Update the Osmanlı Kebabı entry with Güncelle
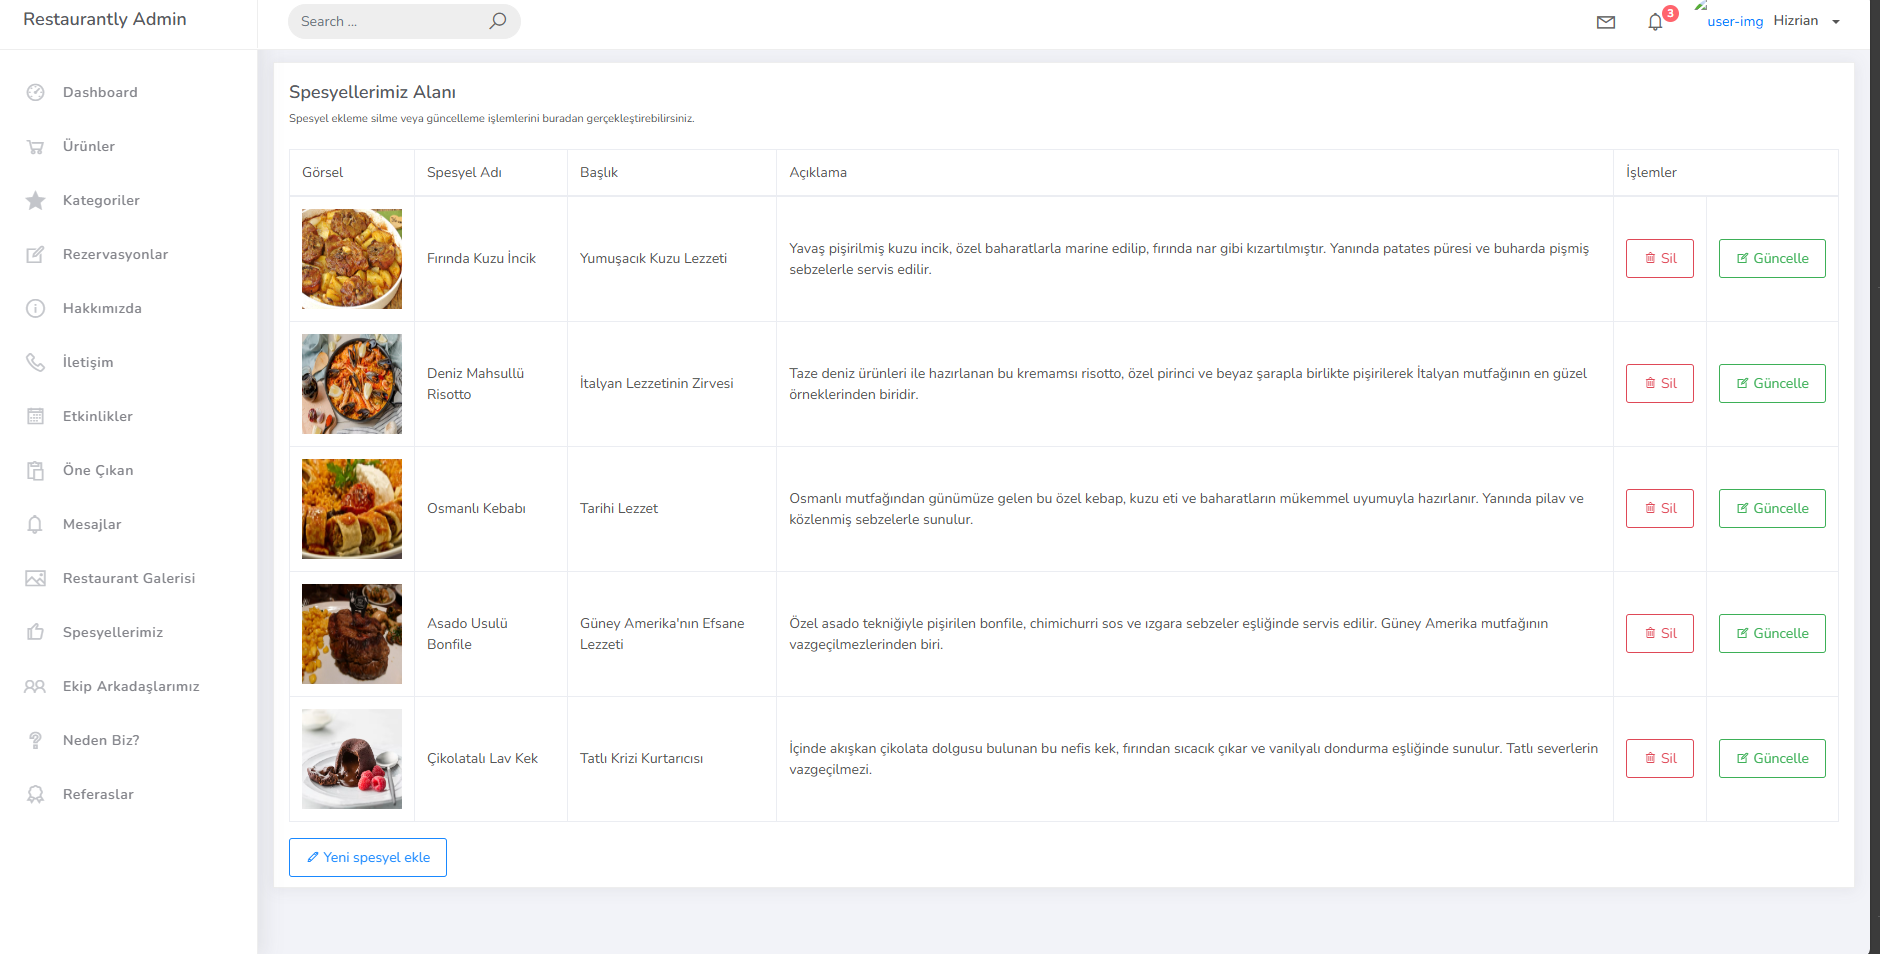This screenshot has width=1880, height=954. (x=1771, y=508)
